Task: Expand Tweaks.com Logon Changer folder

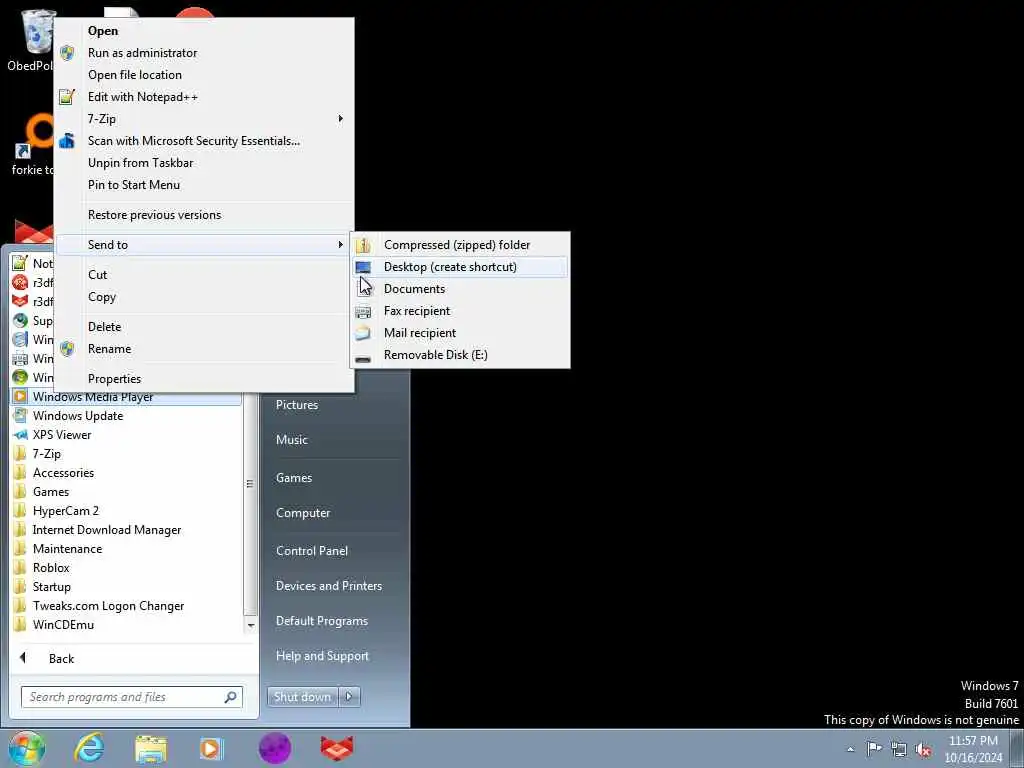Action: click(127, 606)
